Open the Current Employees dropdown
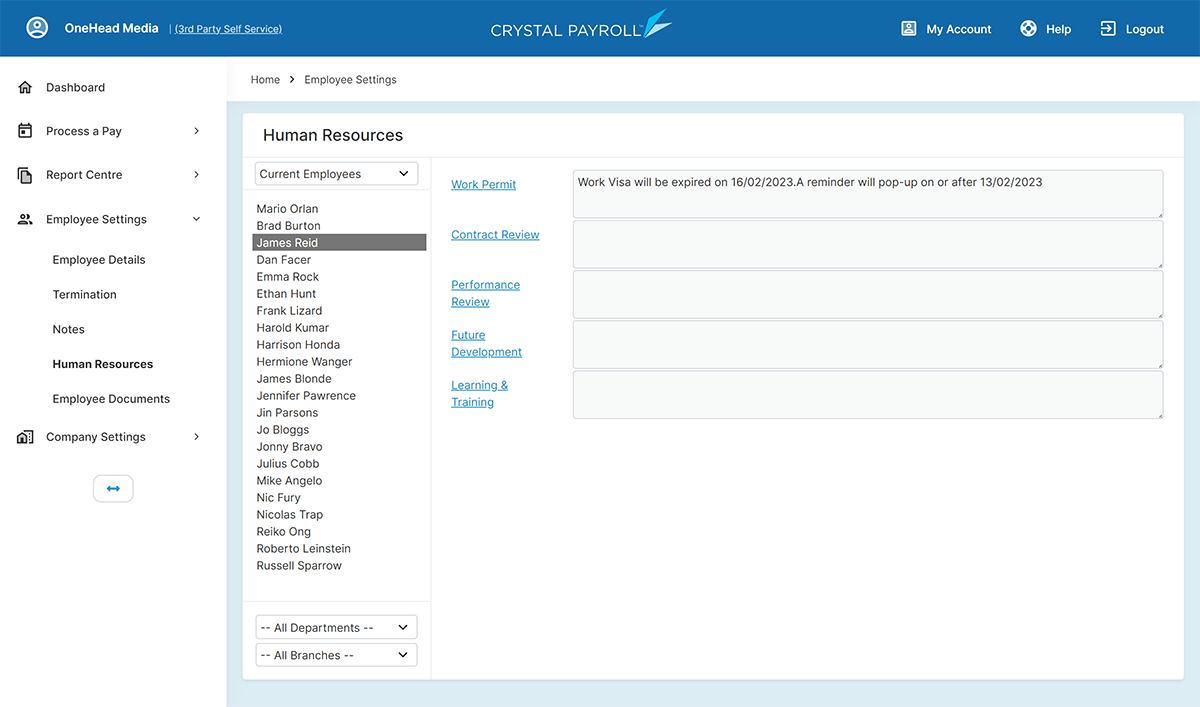Viewport: 1200px width, 707px height. [336, 174]
